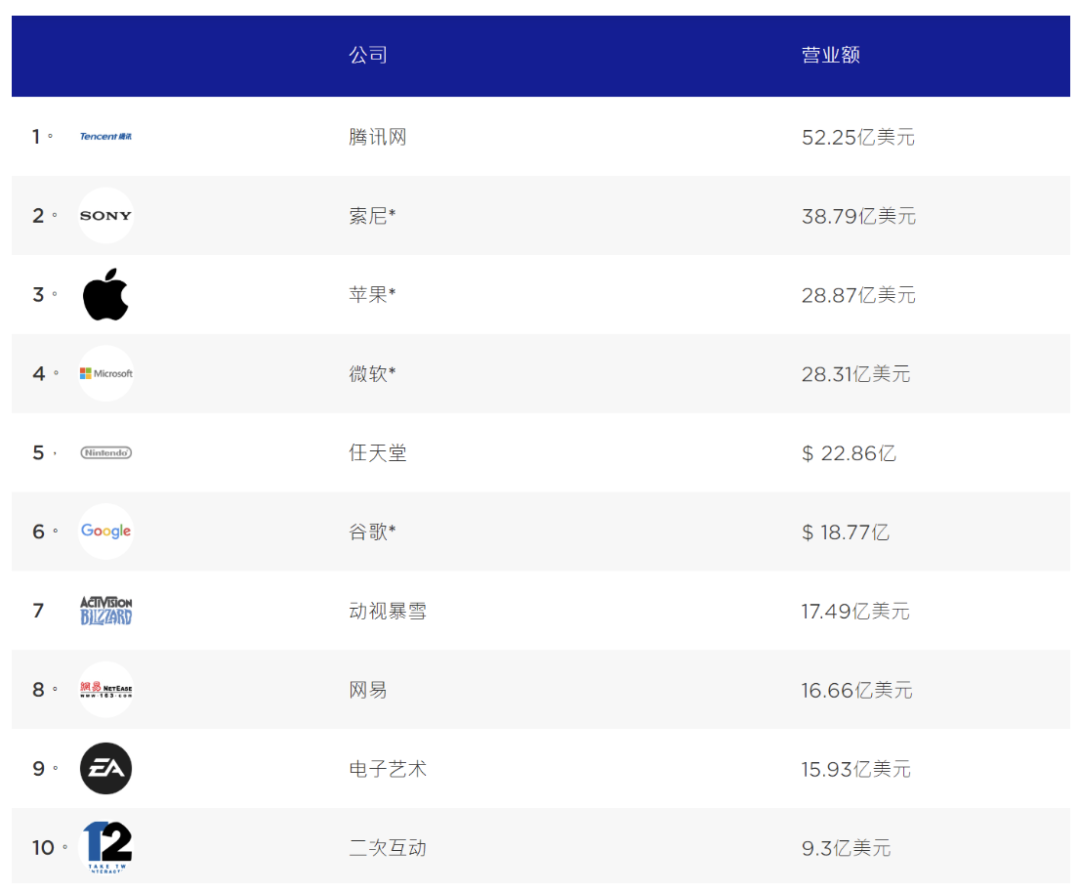This screenshot has height=893, width=1080.
Task: Open the 腾讯网 company name
Action: [377, 137]
